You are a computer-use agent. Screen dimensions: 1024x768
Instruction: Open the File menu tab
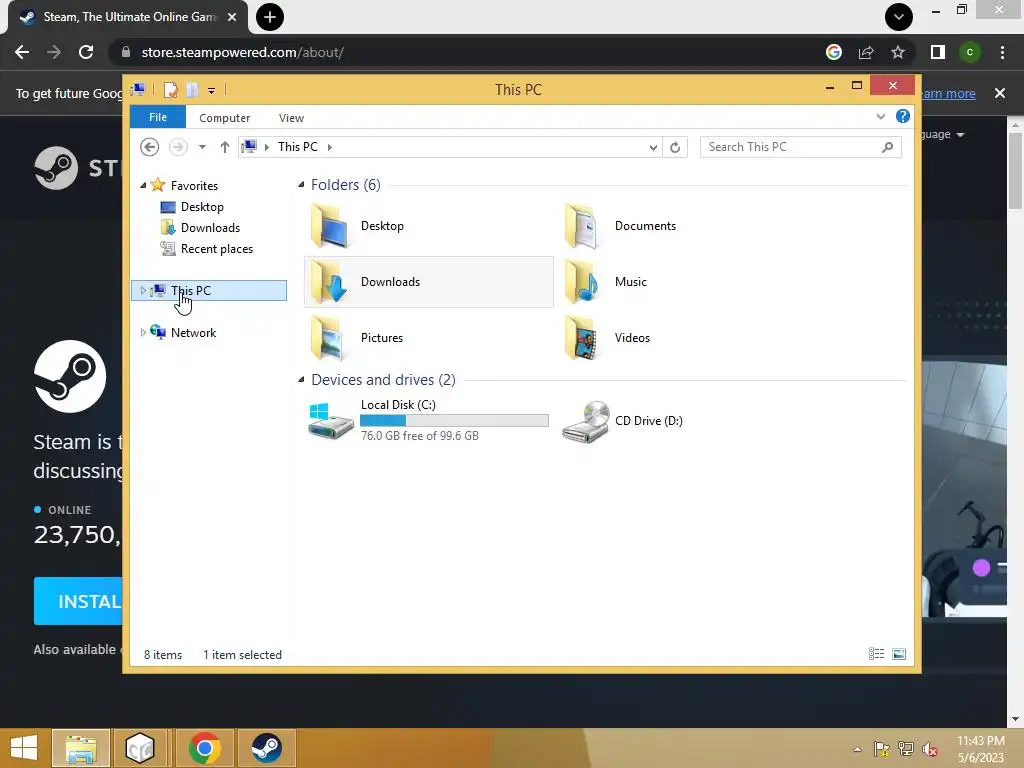pos(158,117)
